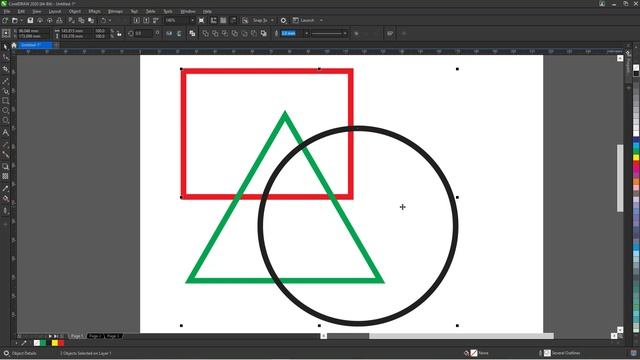
Task: Click the fill None indicator in status bar
Action: pos(474,353)
